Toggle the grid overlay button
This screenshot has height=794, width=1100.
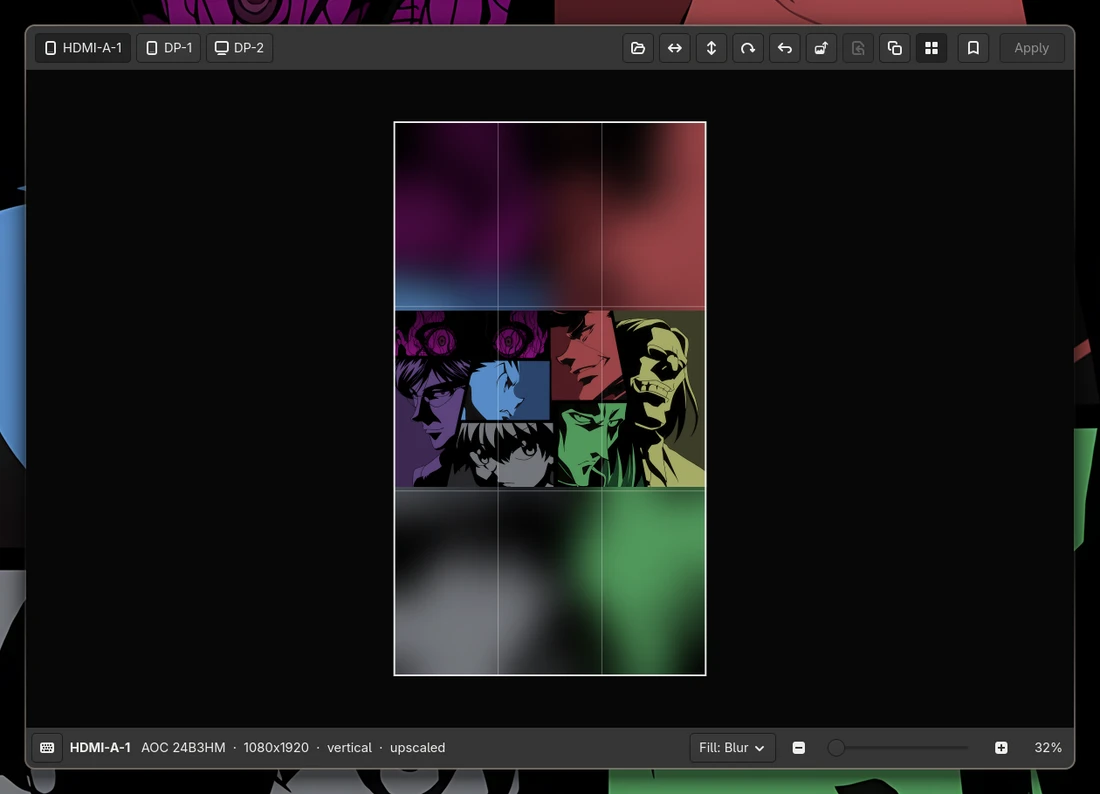pos(931,48)
